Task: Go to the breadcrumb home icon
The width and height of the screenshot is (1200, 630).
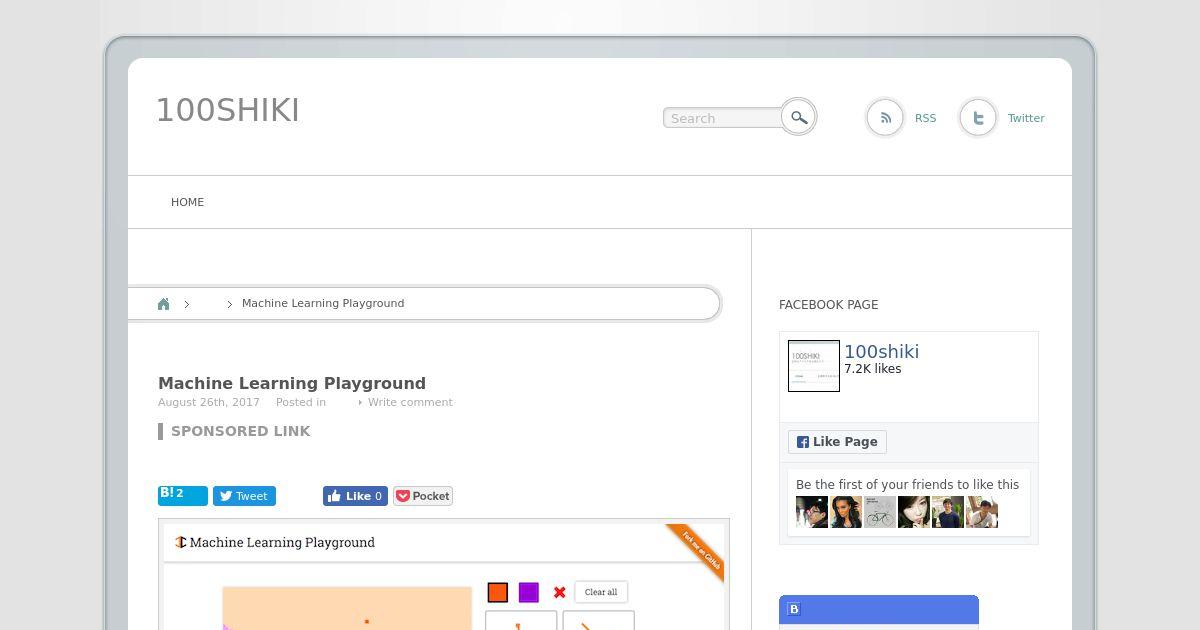Action: click(x=163, y=304)
